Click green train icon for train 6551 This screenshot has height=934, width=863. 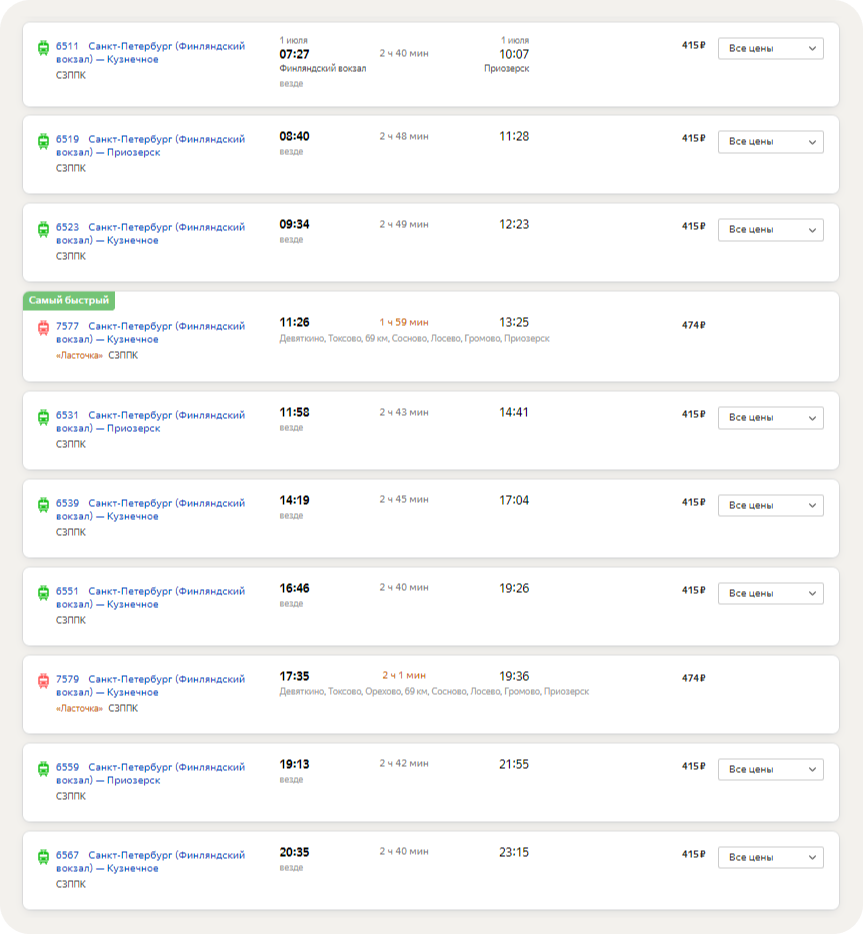point(43,591)
